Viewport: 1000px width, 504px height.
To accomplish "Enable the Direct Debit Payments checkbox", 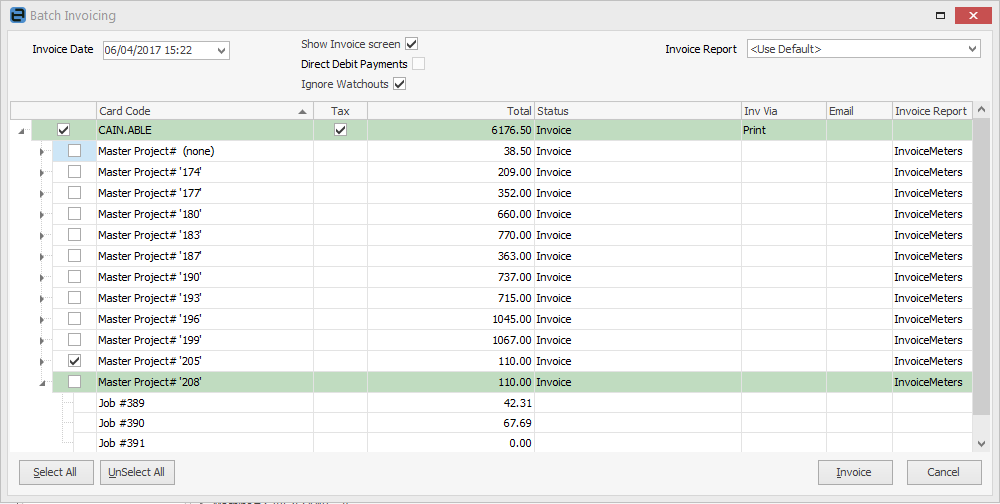I will coord(418,64).
